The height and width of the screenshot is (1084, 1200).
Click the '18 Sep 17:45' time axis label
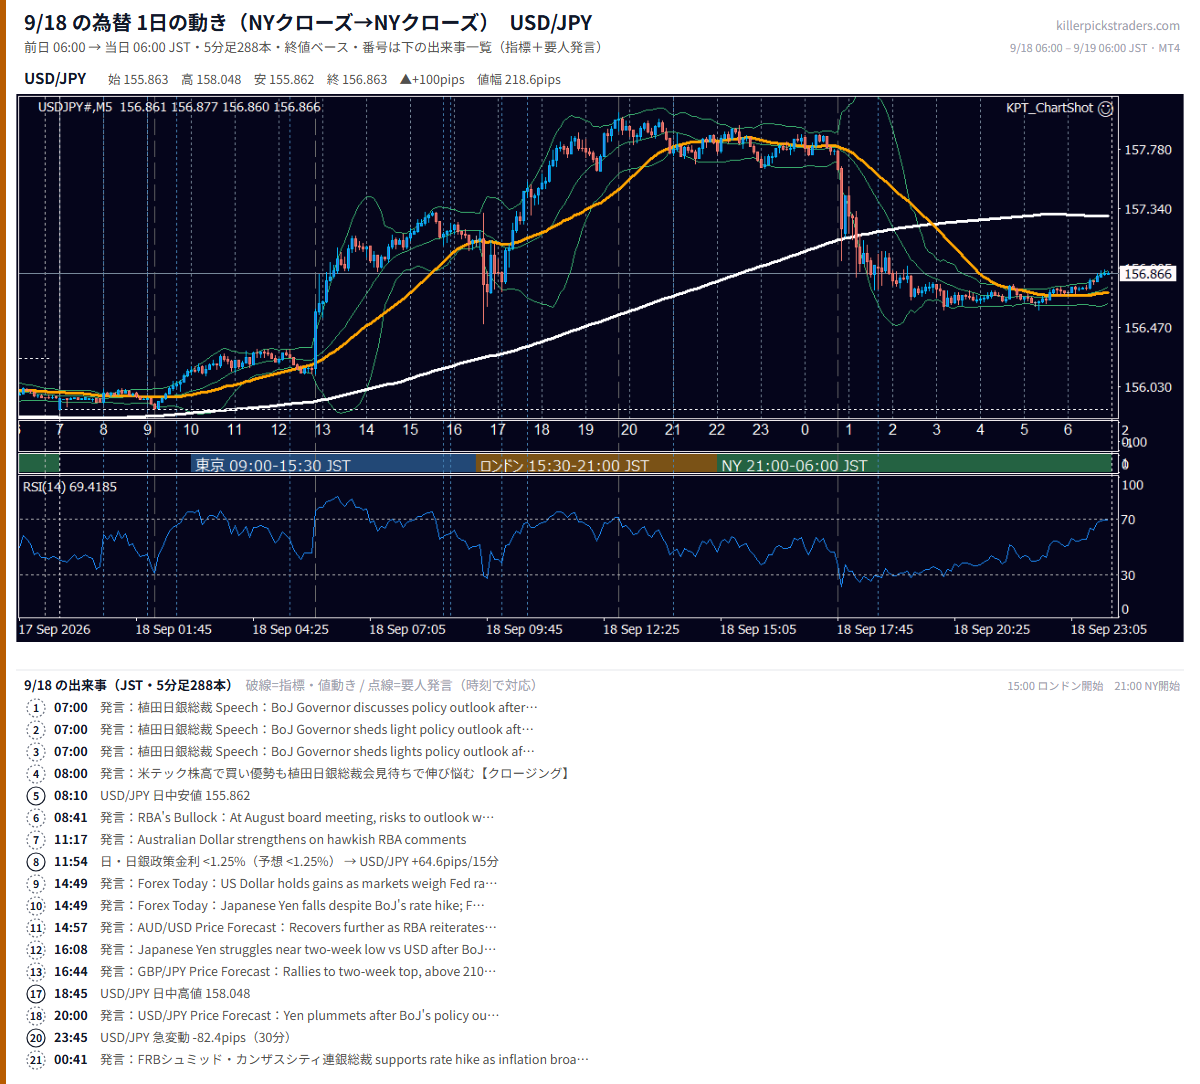[x=875, y=630]
